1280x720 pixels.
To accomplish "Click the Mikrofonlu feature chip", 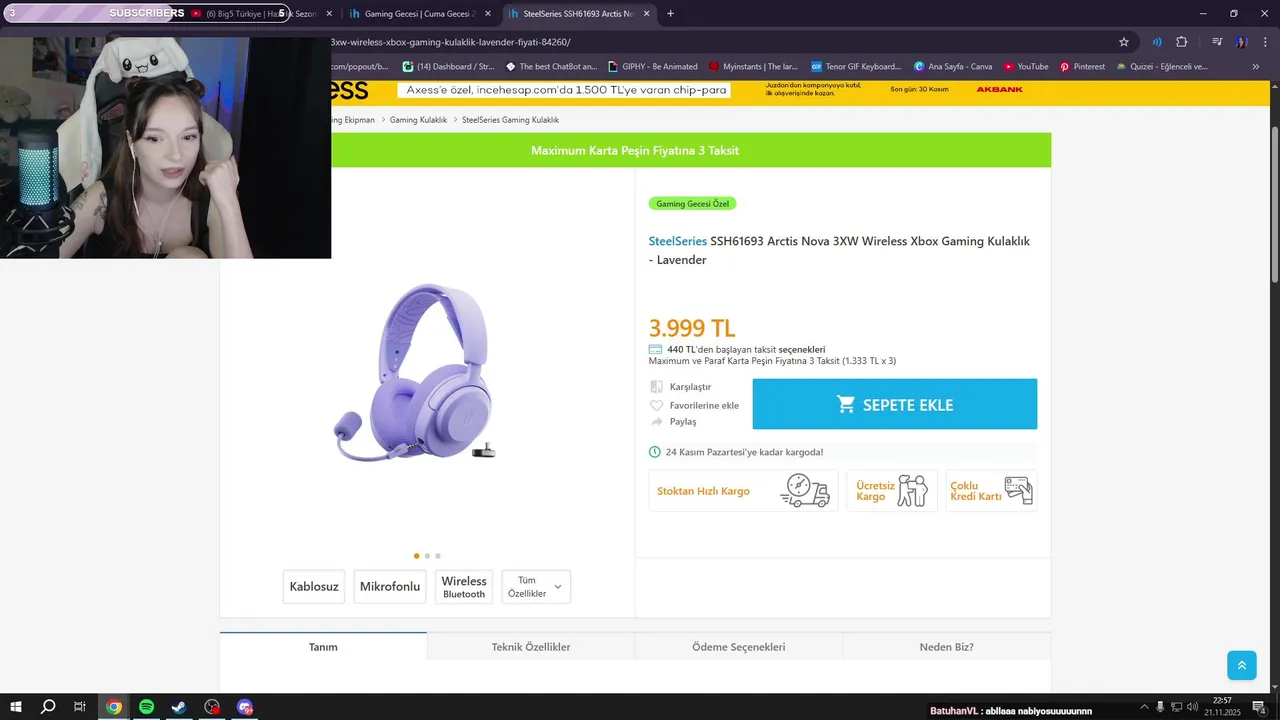I will coord(390,587).
